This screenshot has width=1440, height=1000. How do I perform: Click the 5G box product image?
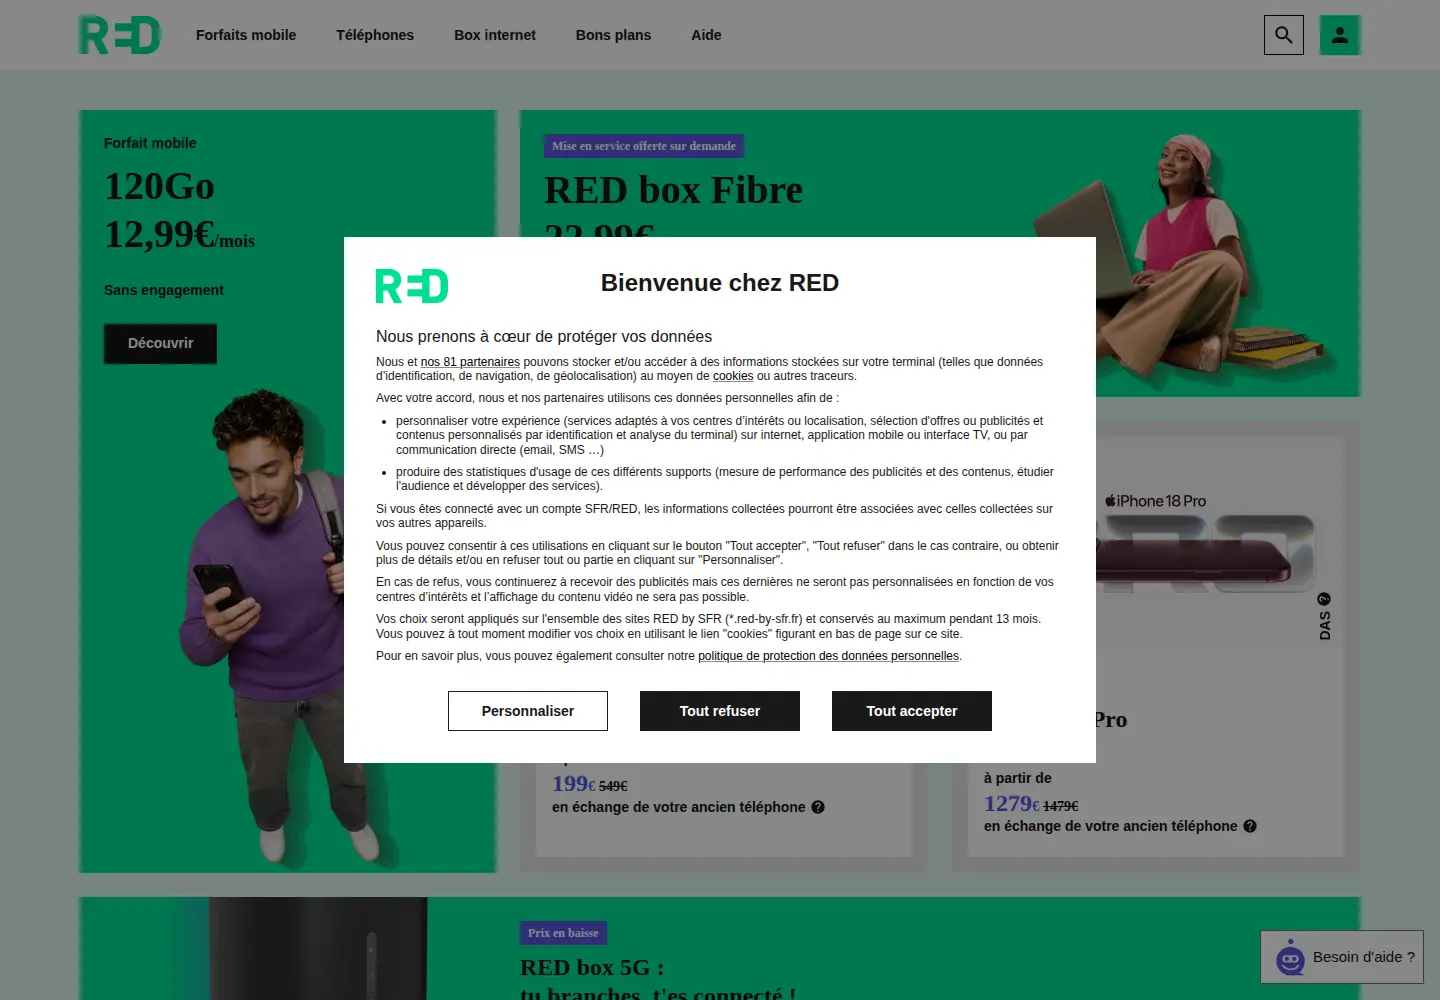point(318,948)
